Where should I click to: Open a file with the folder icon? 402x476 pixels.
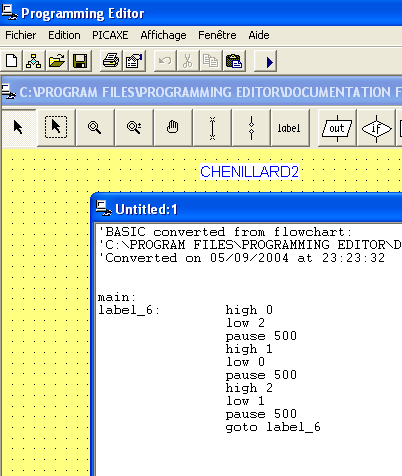pos(57,61)
